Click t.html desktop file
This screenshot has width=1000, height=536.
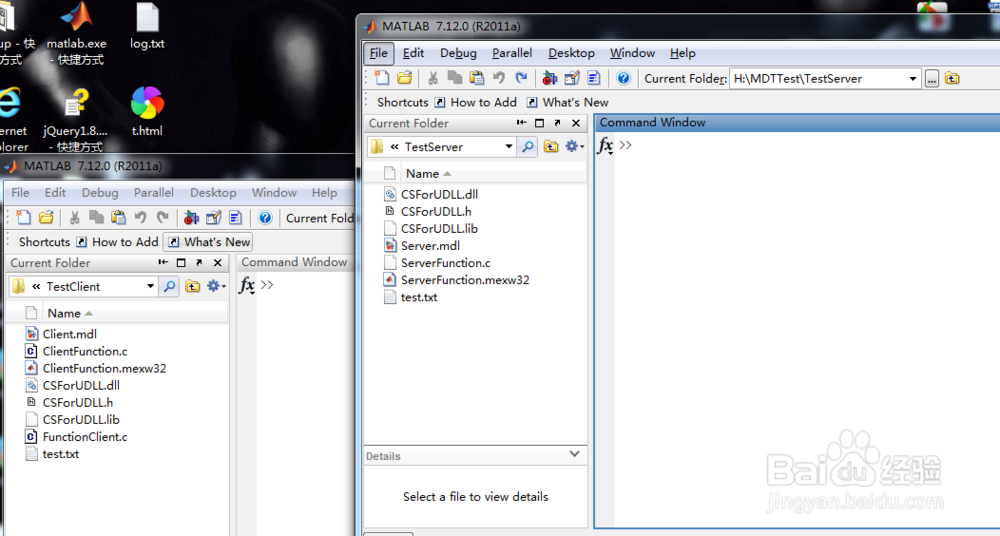(147, 112)
